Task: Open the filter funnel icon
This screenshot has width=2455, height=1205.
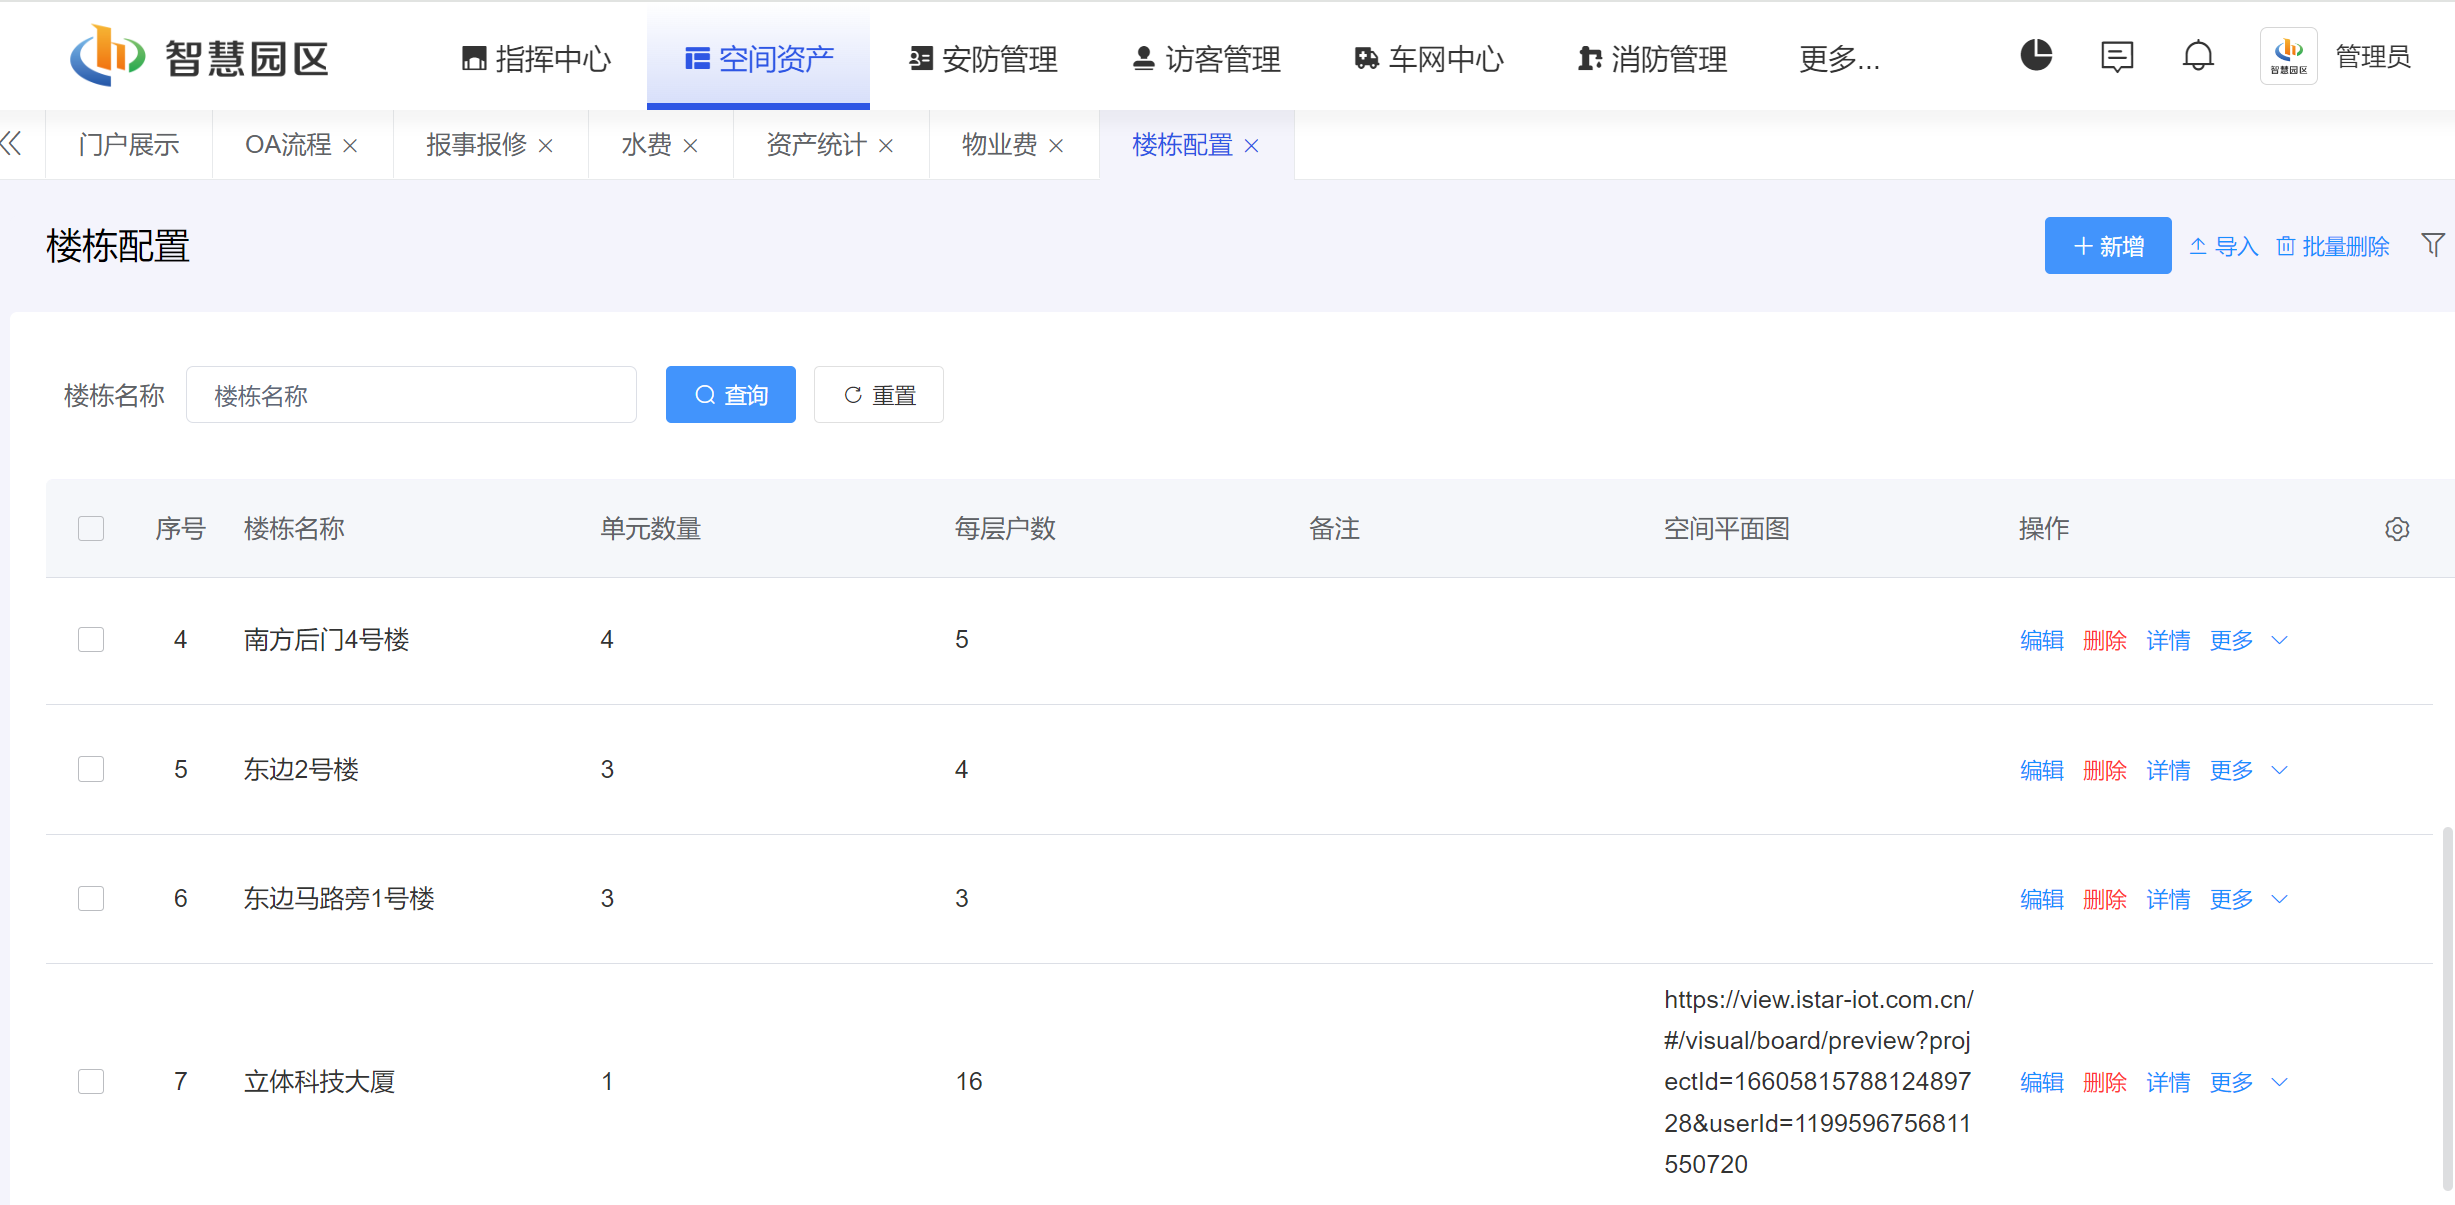Action: point(2433,245)
